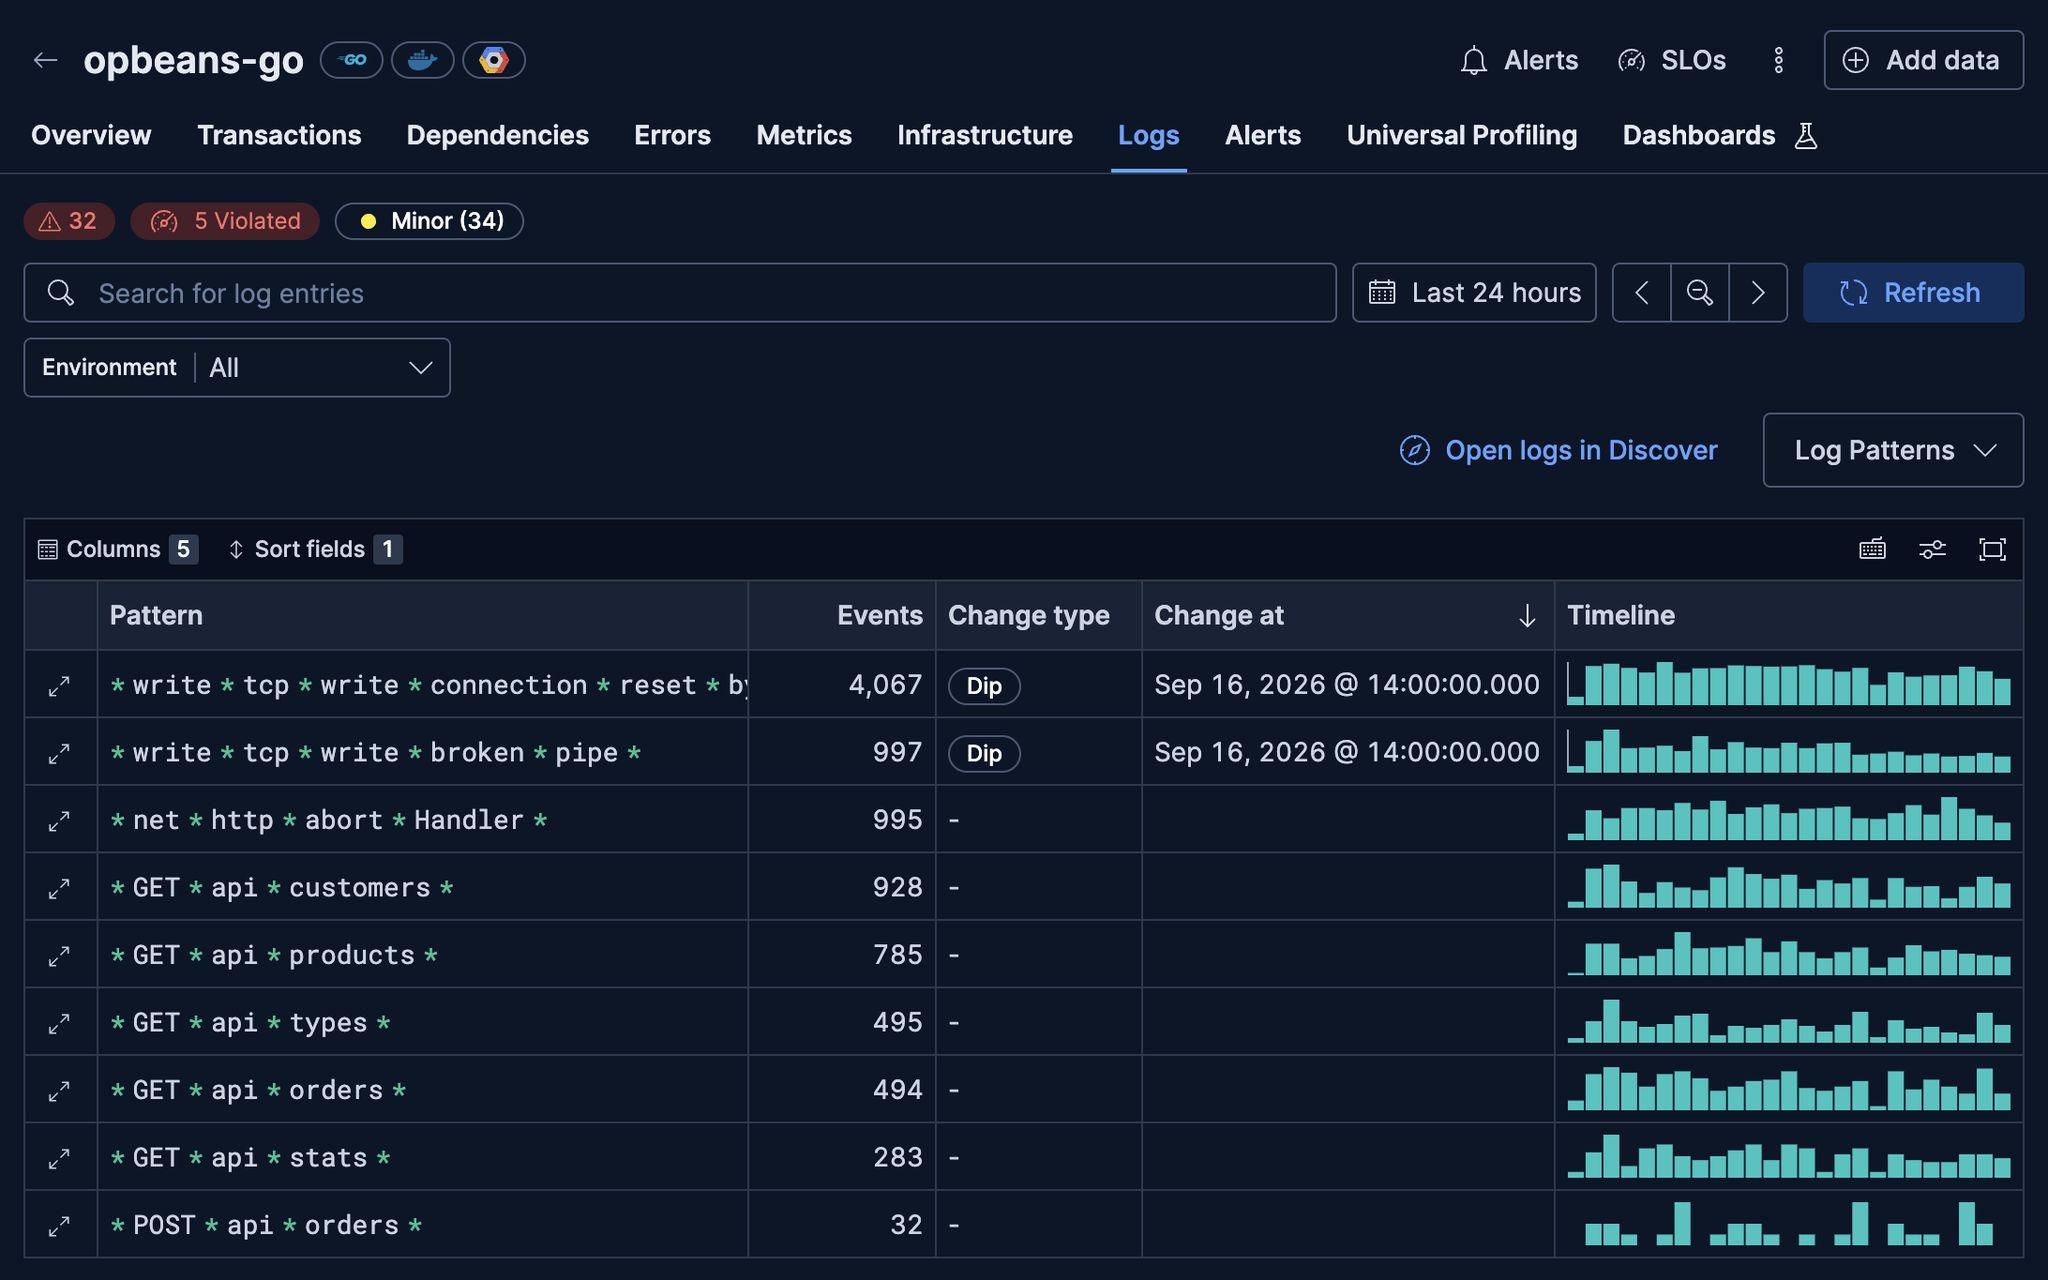The image size is (2048, 1280).
Task: Click the Pattern column header
Action: tap(422, 615)
